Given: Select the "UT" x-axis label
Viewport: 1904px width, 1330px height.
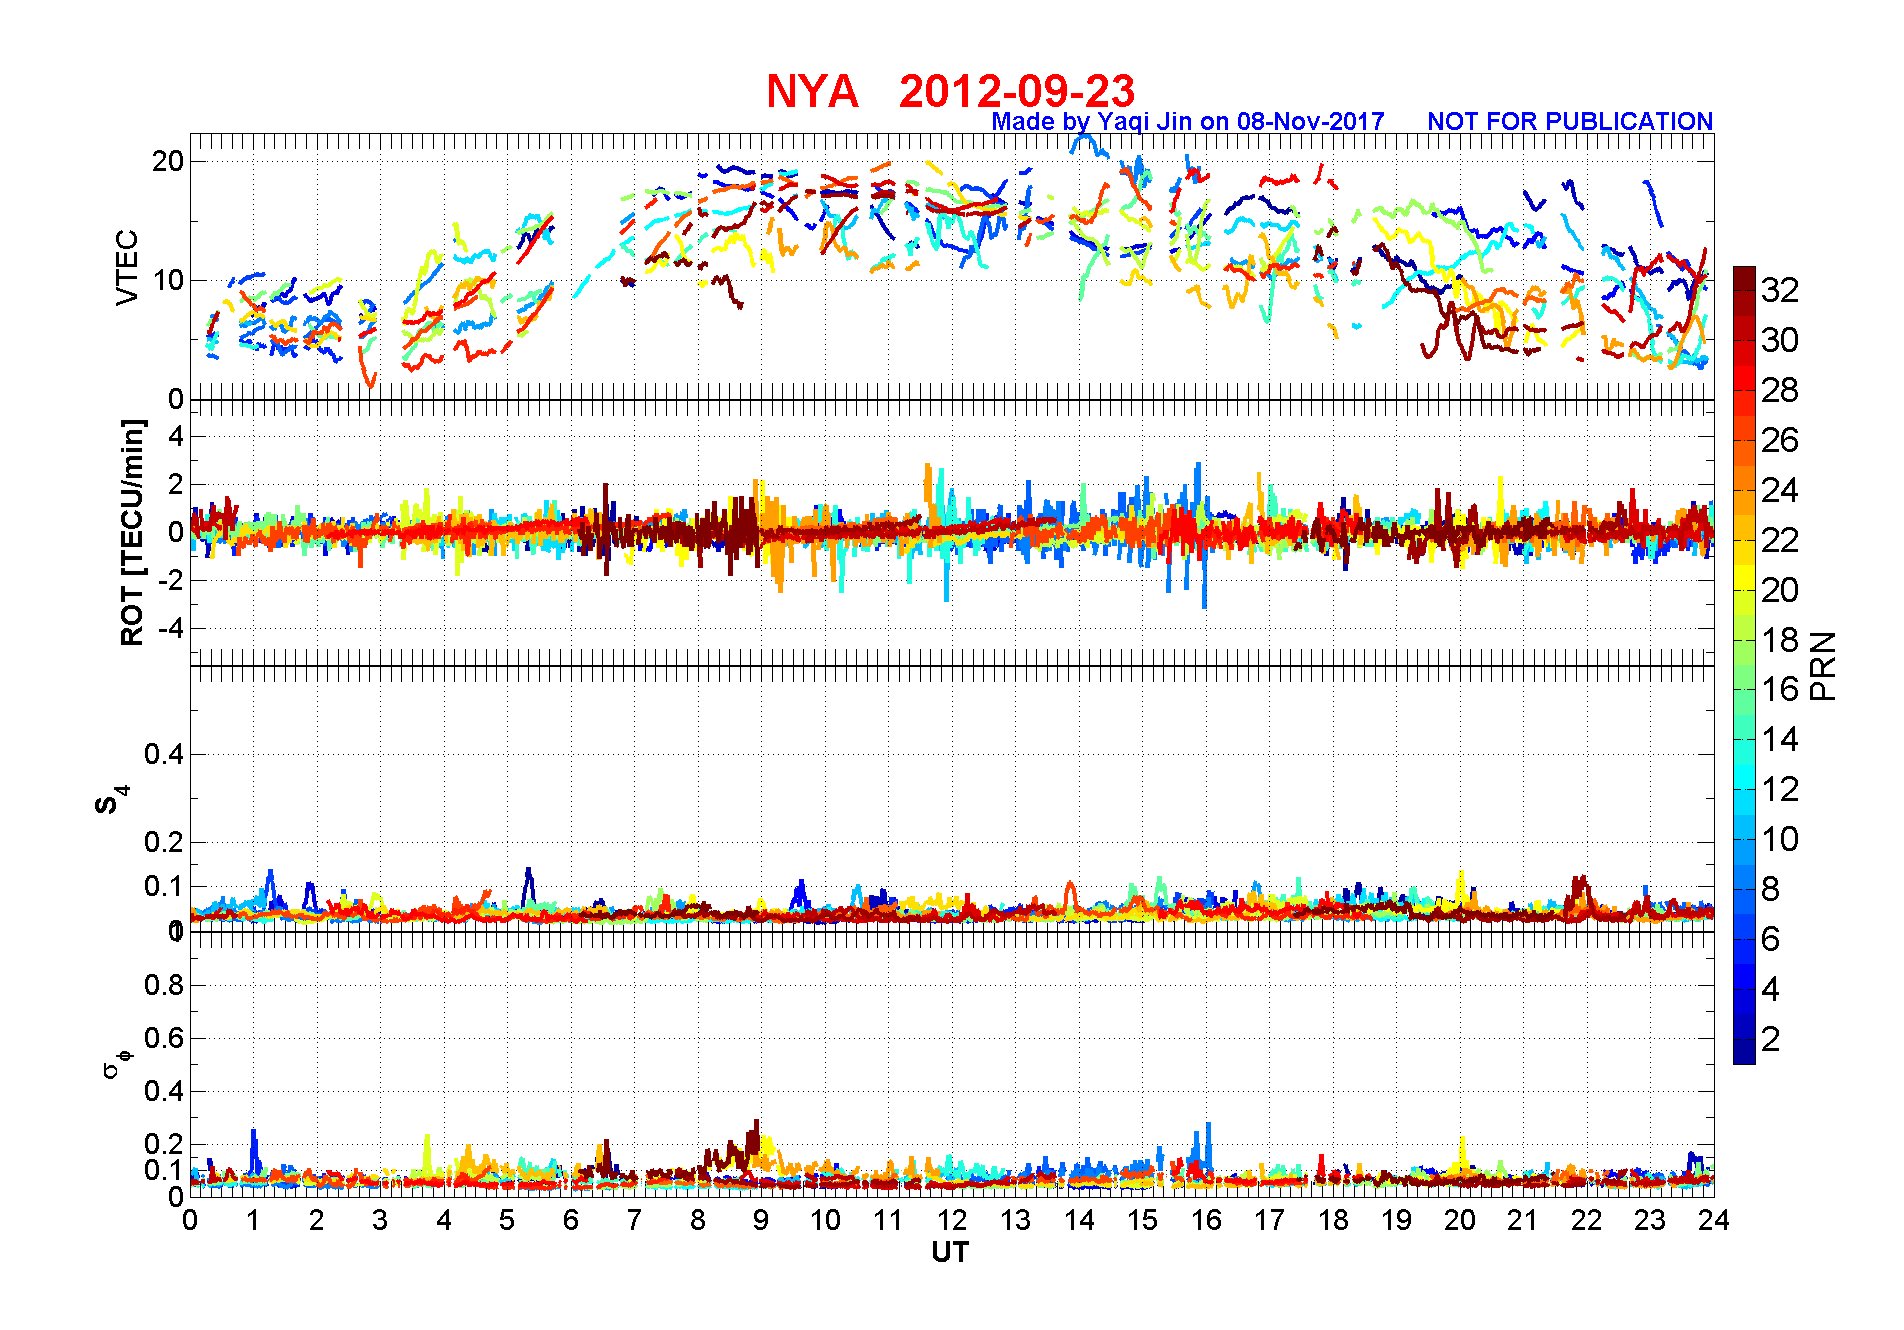Looking at the screenshot, I should (x=950, y=1252).
